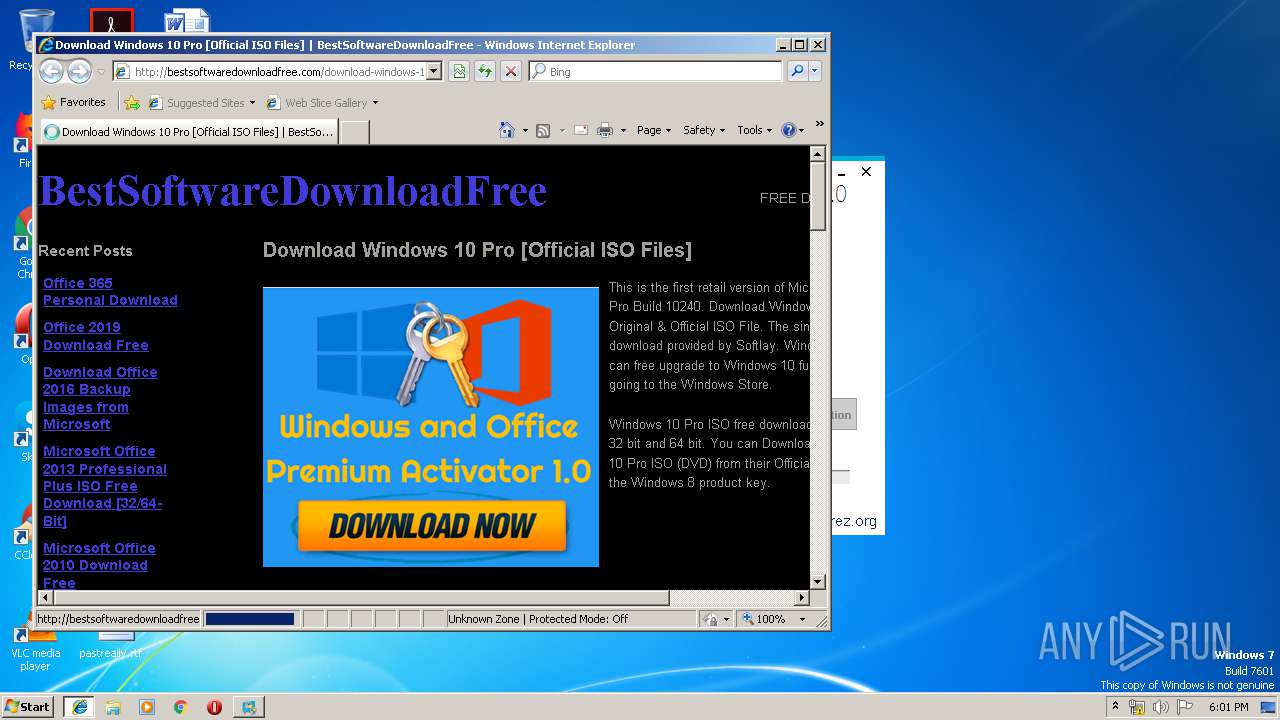
Task: Show hidden tray icons arrow
Action: (1115, 706)
